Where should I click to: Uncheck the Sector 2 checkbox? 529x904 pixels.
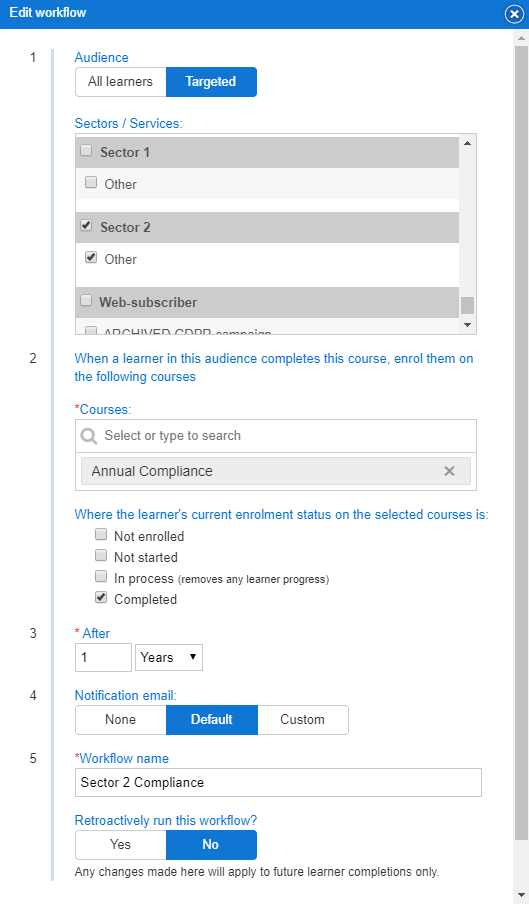86,225
